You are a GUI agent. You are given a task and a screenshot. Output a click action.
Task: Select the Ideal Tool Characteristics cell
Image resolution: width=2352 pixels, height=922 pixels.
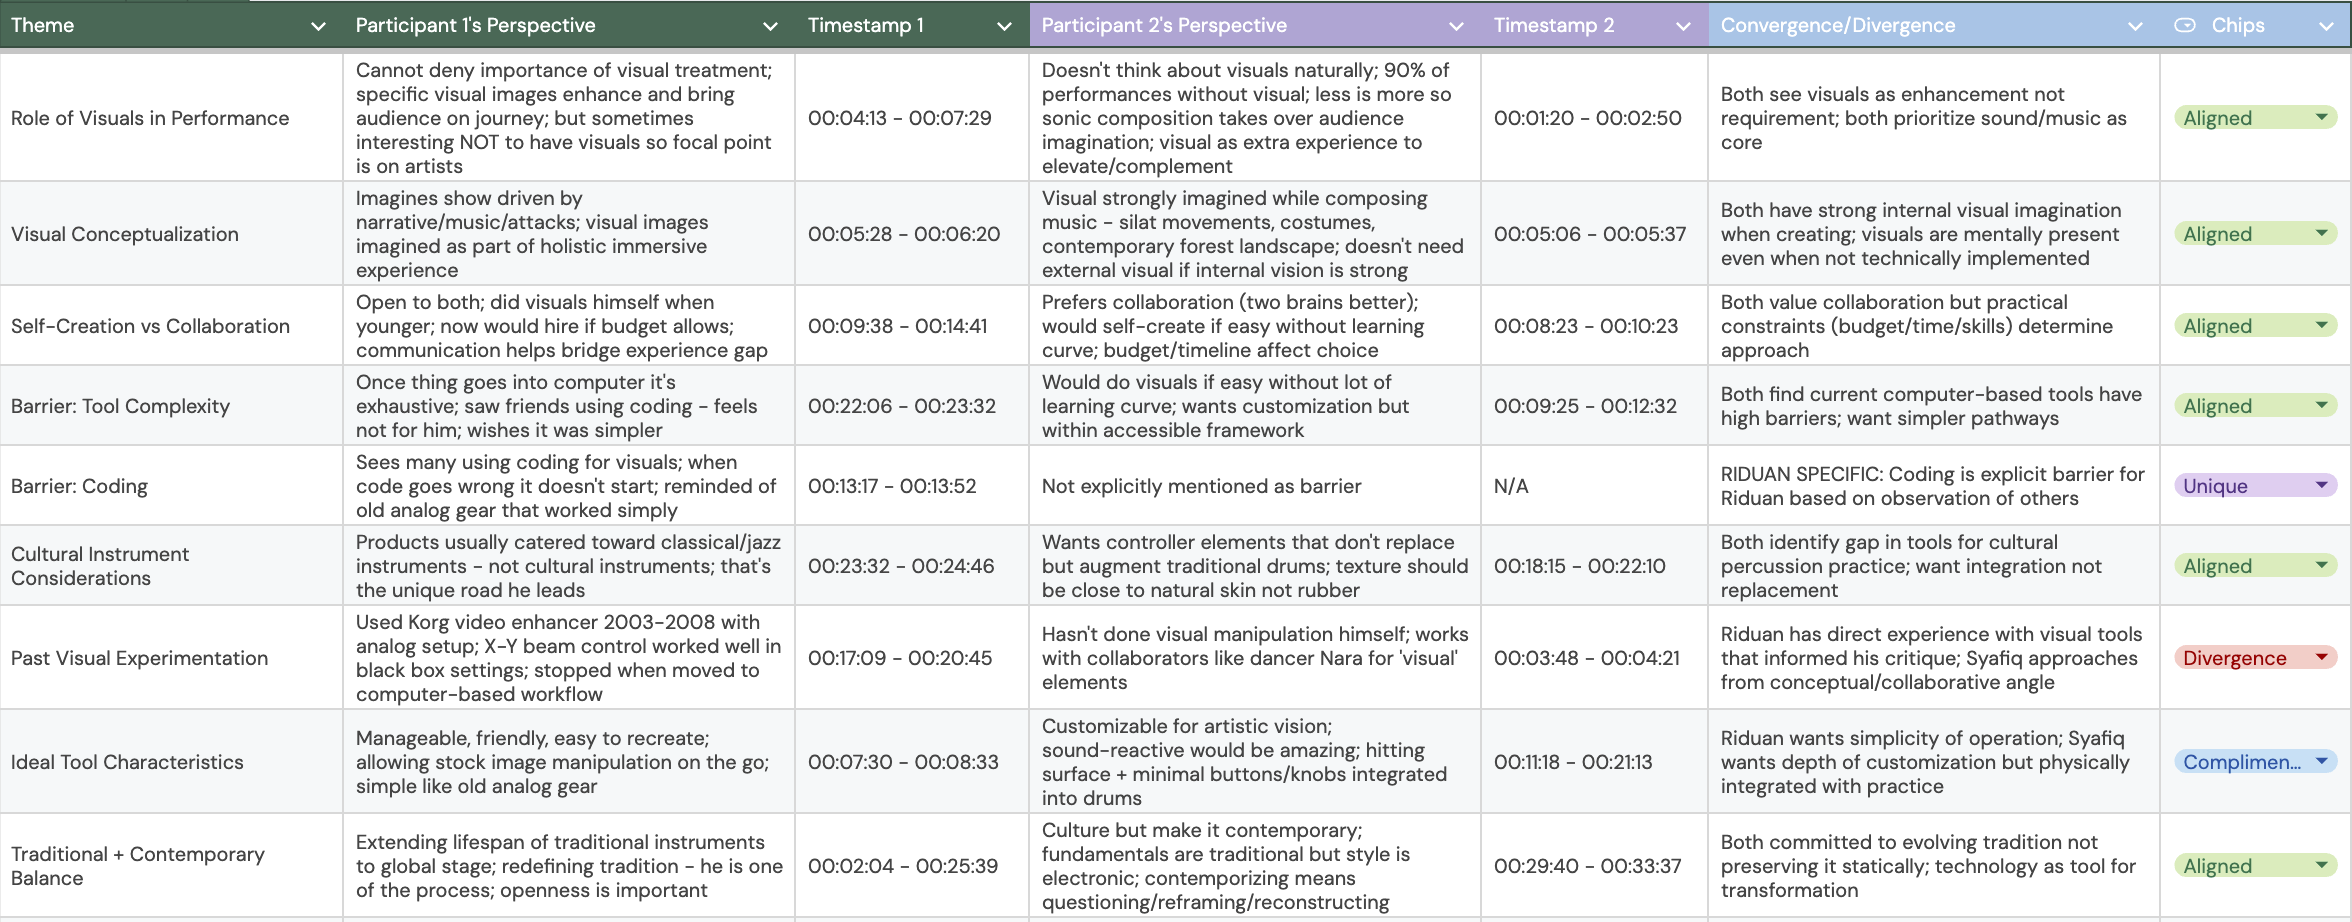pos(171,762)
